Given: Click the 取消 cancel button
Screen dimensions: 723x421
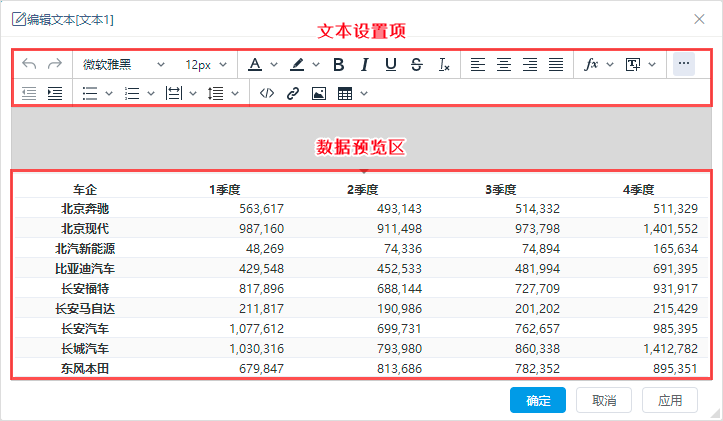Looking at the screenshot, I should pyautogui.click(x=604, y=400).
